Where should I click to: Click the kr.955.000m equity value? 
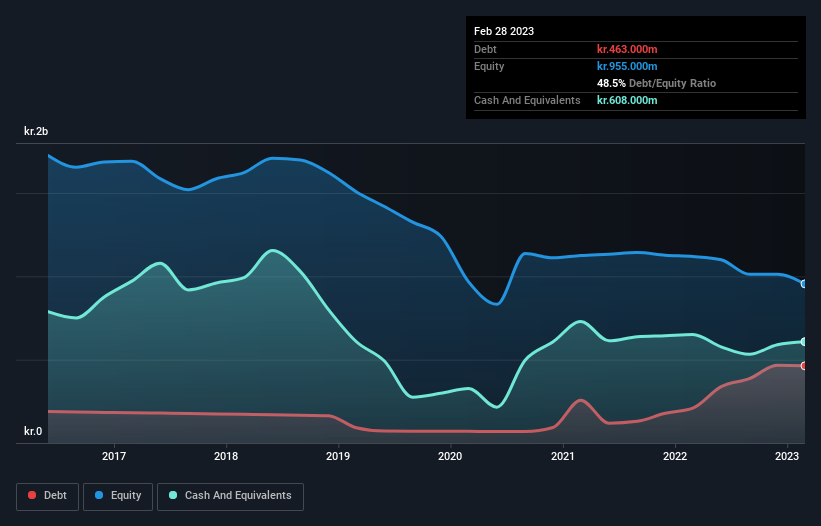click(627, 66)
